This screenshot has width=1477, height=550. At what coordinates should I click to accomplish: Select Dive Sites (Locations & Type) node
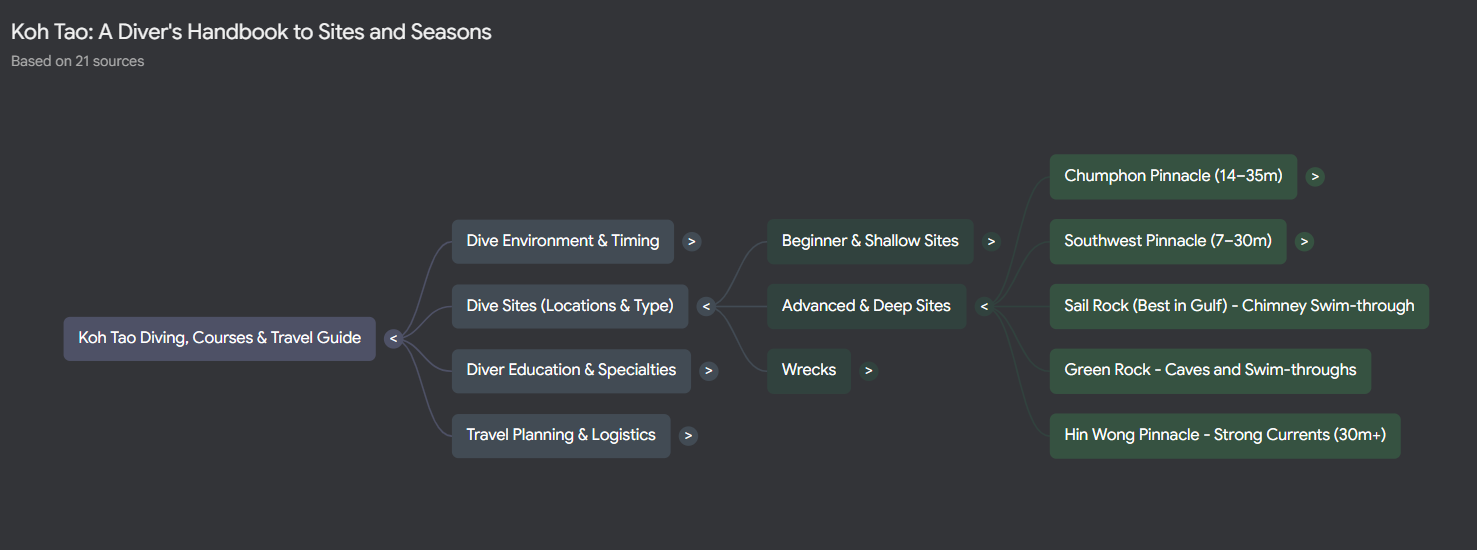(x=569, y=306)
